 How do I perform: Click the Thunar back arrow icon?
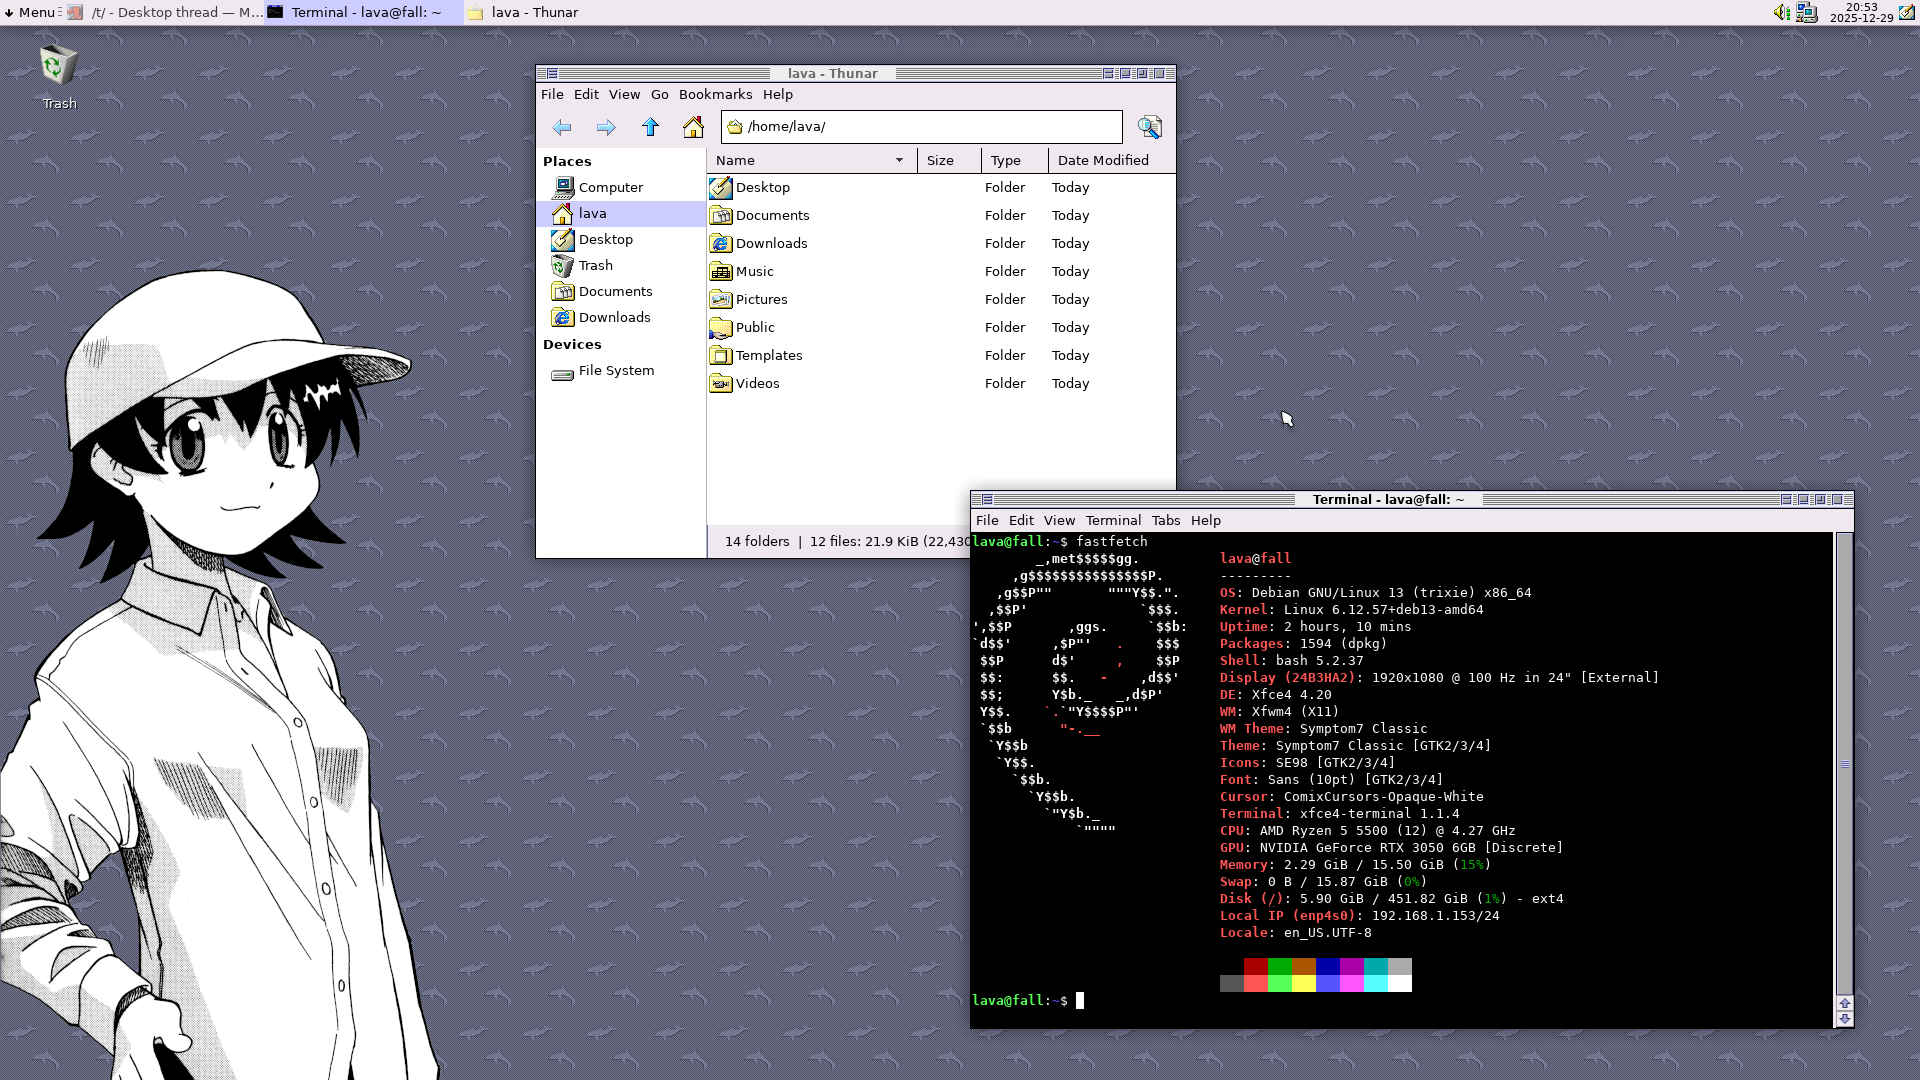(562, 127)
